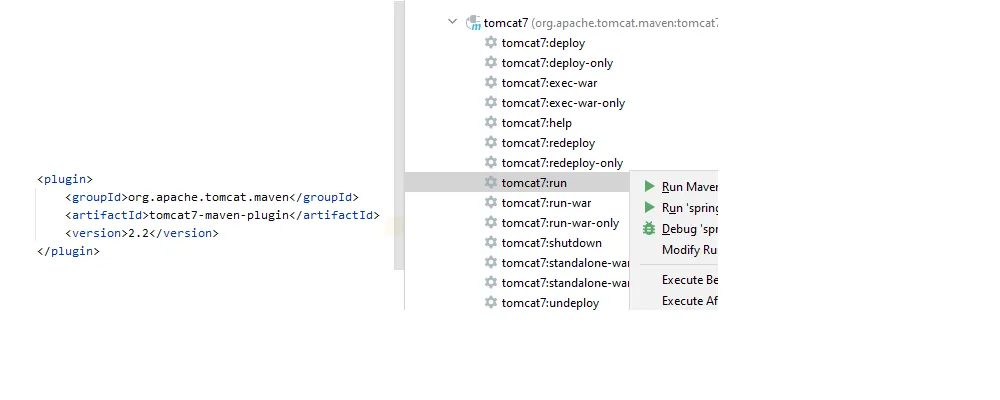Click gear icon beside tomcat7:run
Viewport: 1000px width, 400px height.
pos(490,182)
